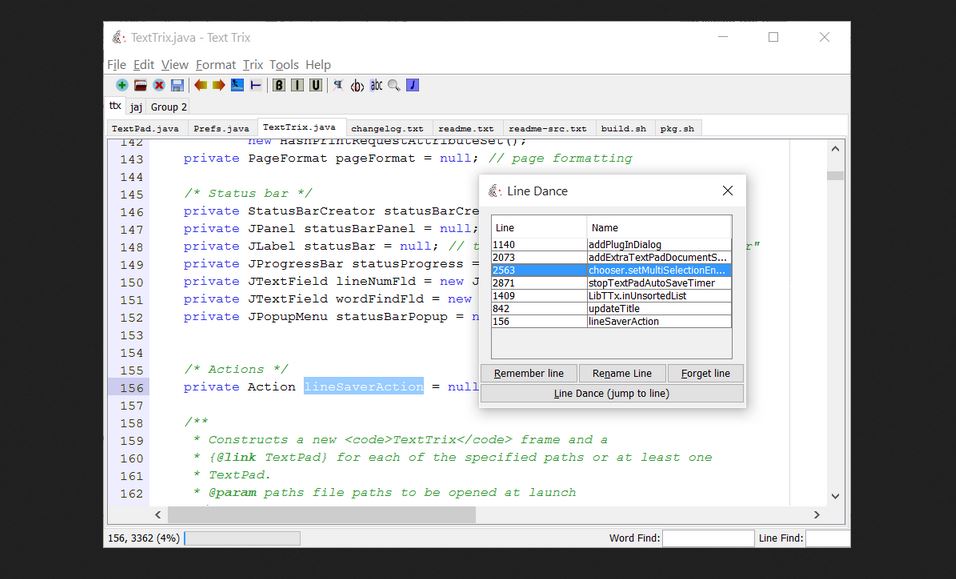956x579 pixels.
Task: Click the Forget line button
Action: [x=705, y=374]
